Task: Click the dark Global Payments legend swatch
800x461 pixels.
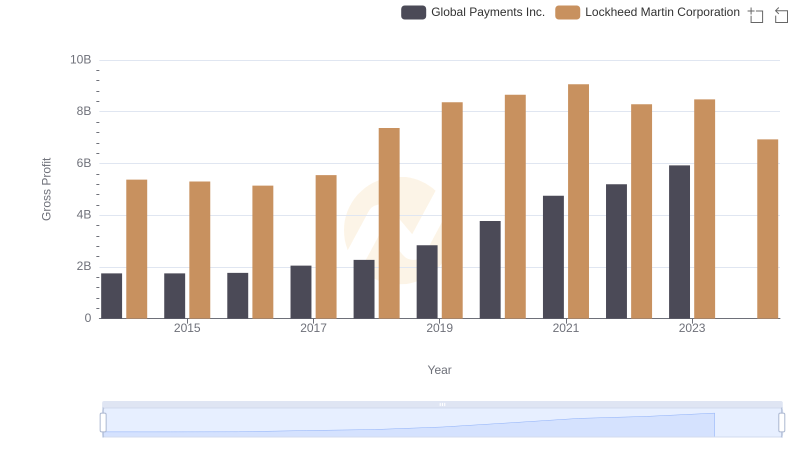Action: coord(413,12)
